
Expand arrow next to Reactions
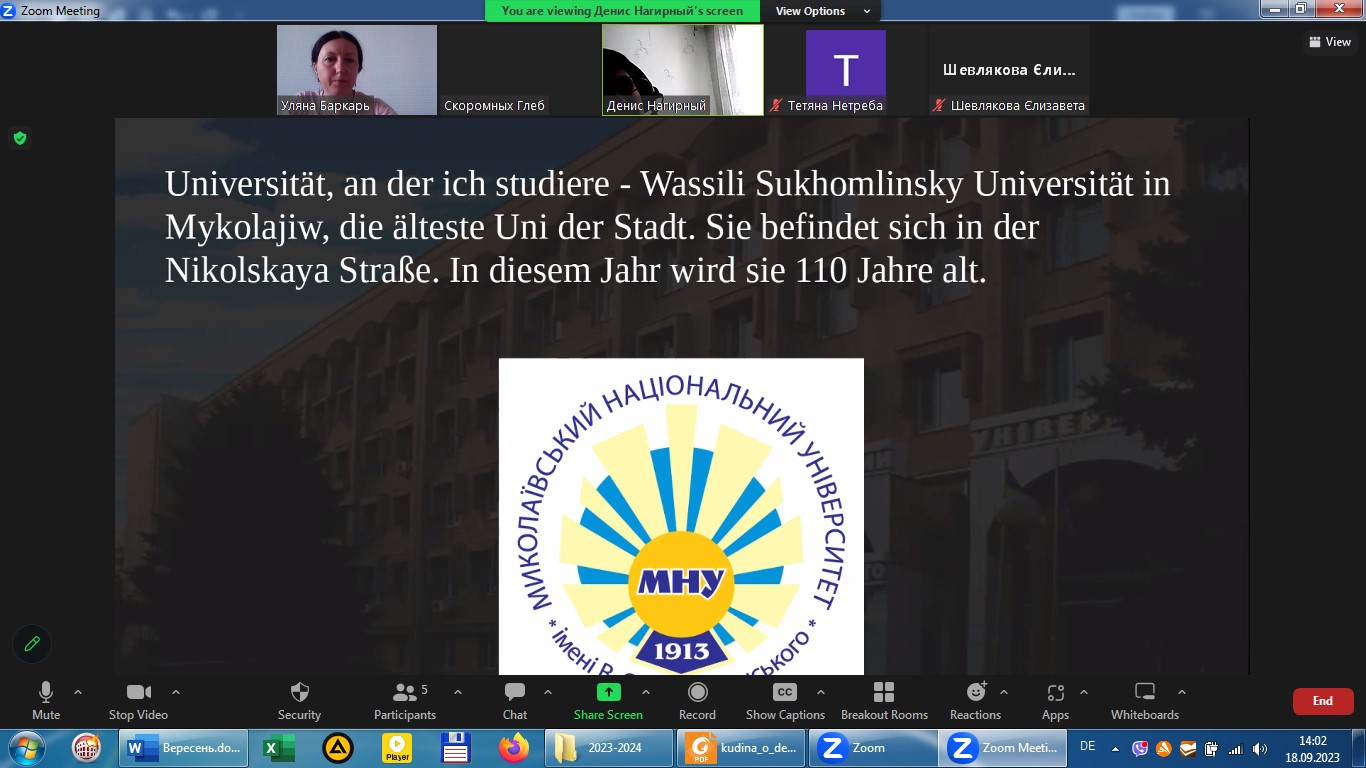click(1004, 692)
